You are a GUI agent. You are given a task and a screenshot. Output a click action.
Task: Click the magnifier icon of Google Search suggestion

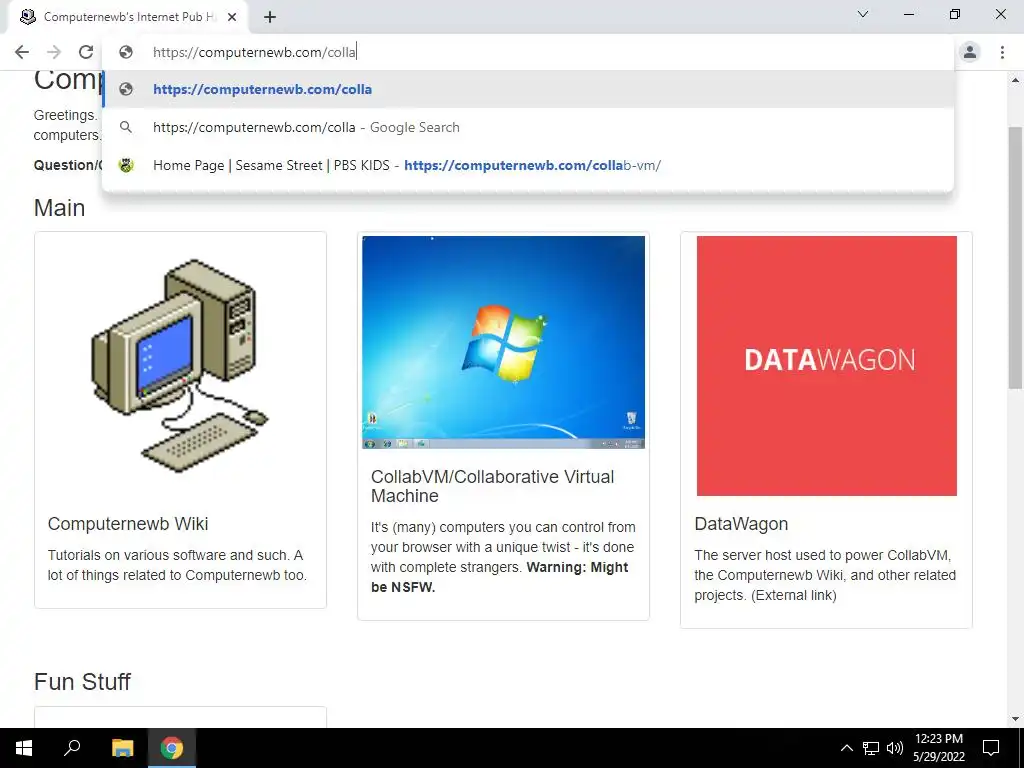click(126, 127)
